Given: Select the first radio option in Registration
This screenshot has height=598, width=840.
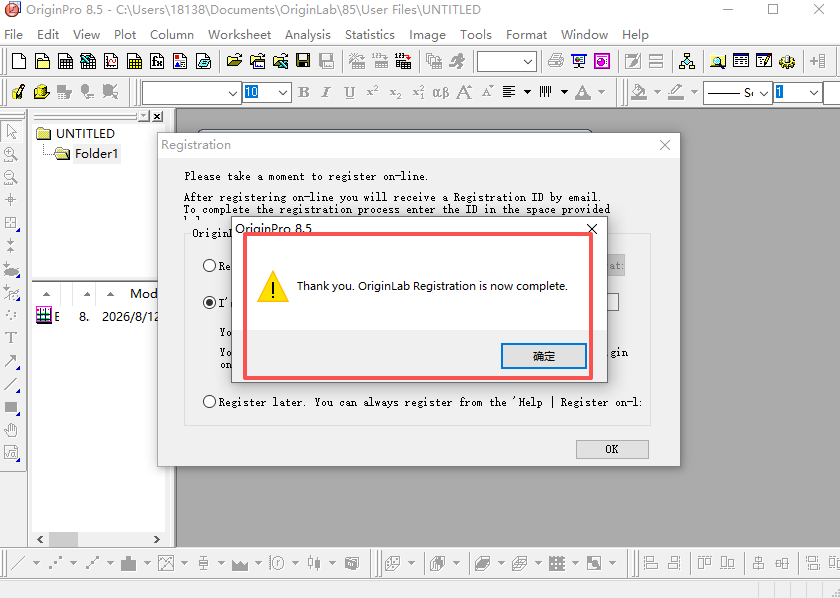Looking at the screenshot, I should pos(209,266).
